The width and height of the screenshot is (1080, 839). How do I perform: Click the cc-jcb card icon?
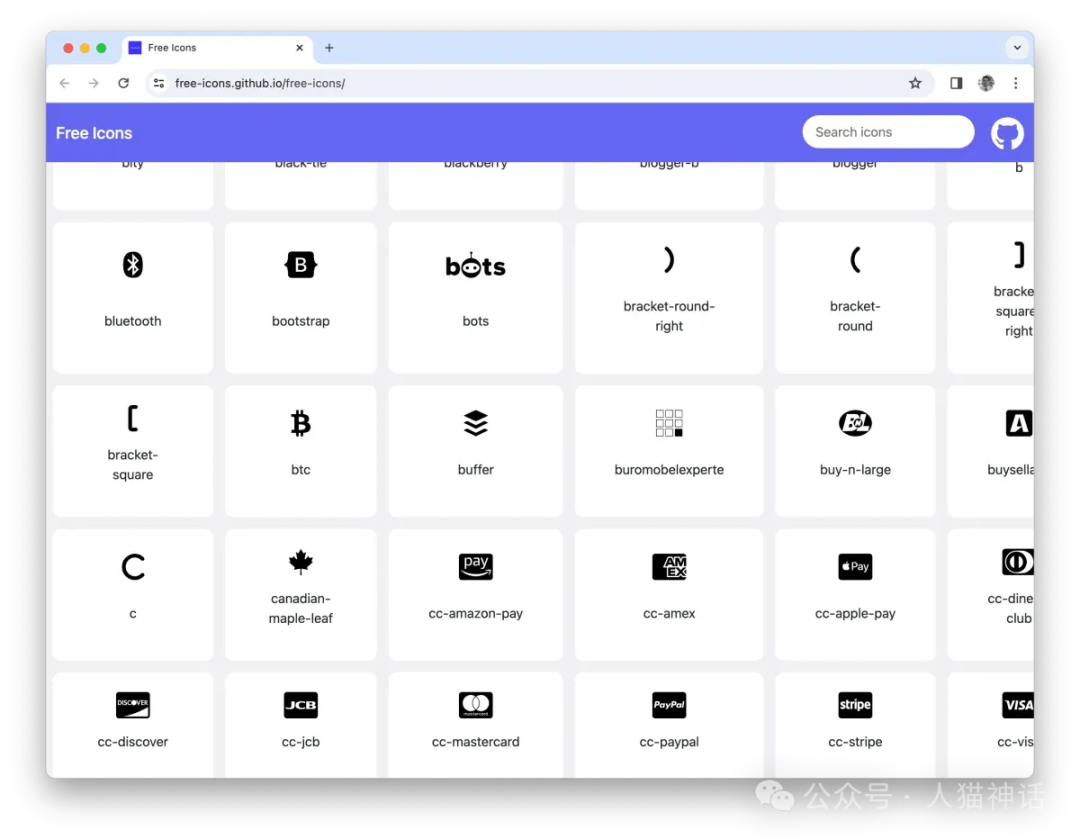(300, 705)
